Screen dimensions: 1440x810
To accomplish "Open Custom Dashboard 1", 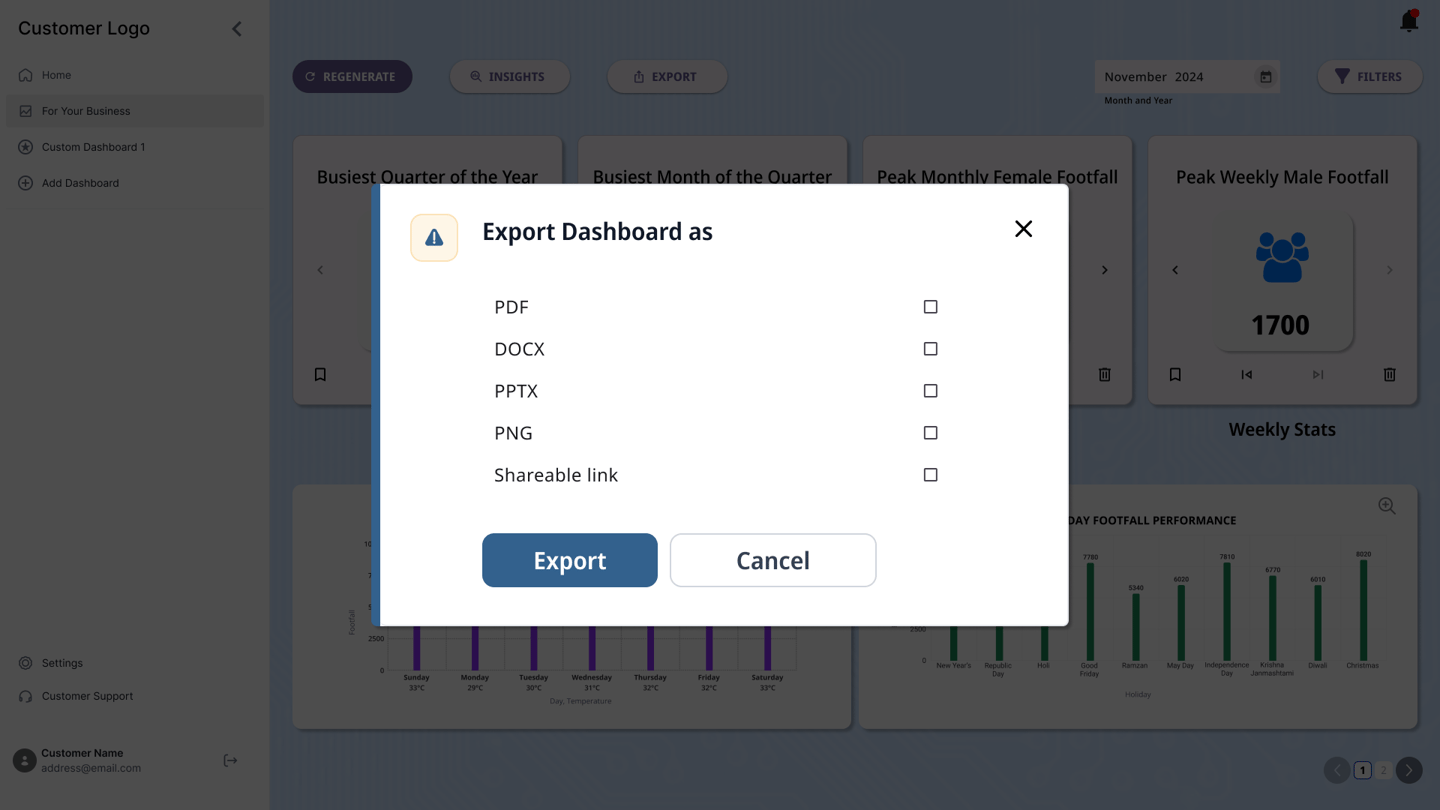I will pos(93,147).
